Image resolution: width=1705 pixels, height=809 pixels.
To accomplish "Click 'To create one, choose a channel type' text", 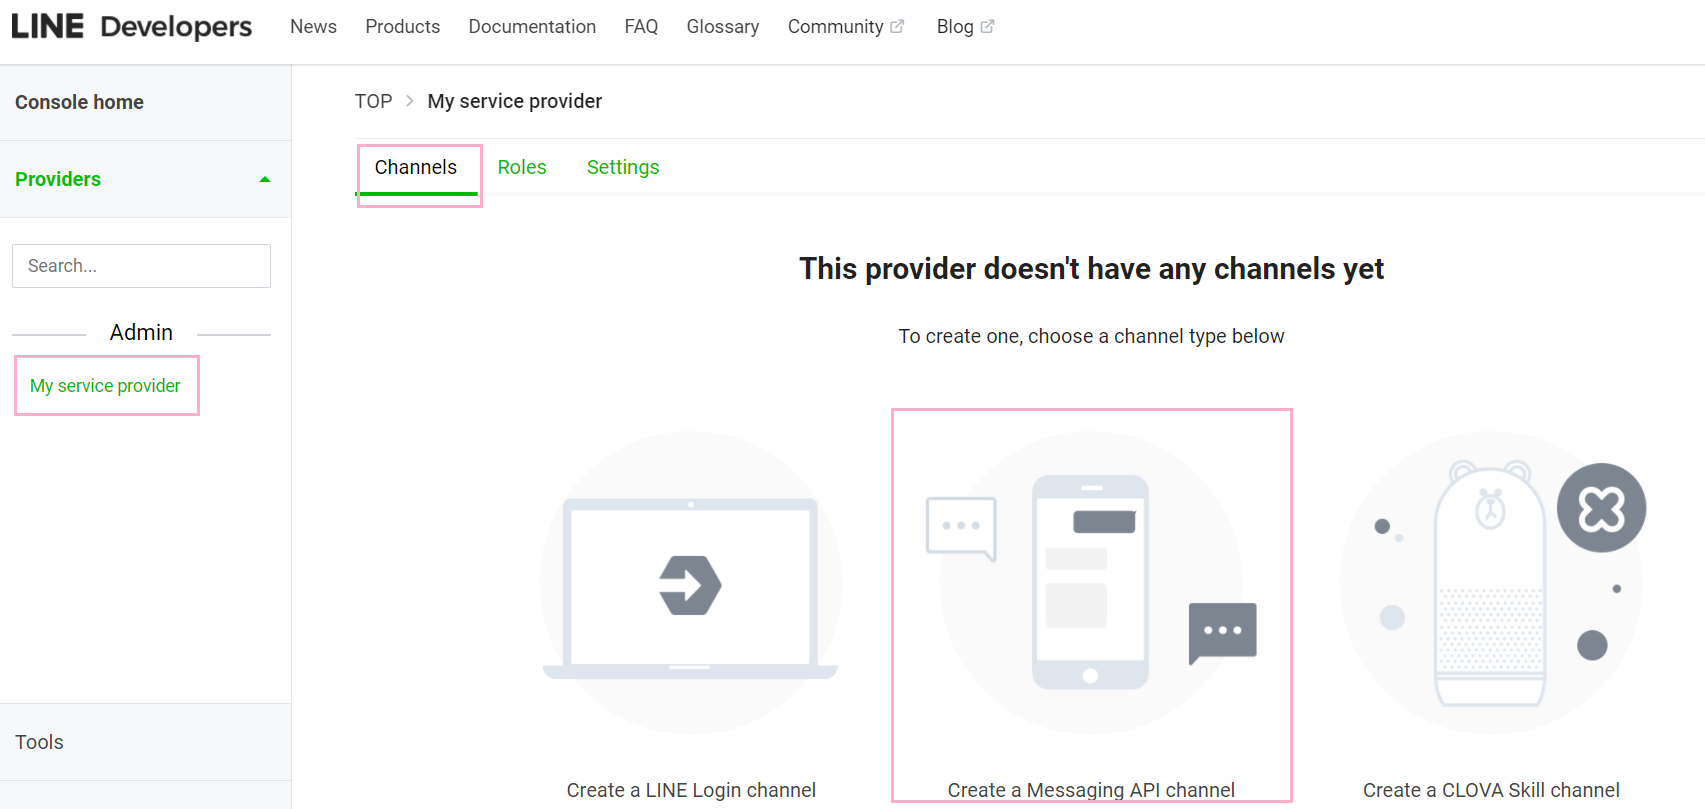I will click(1091, 337).
